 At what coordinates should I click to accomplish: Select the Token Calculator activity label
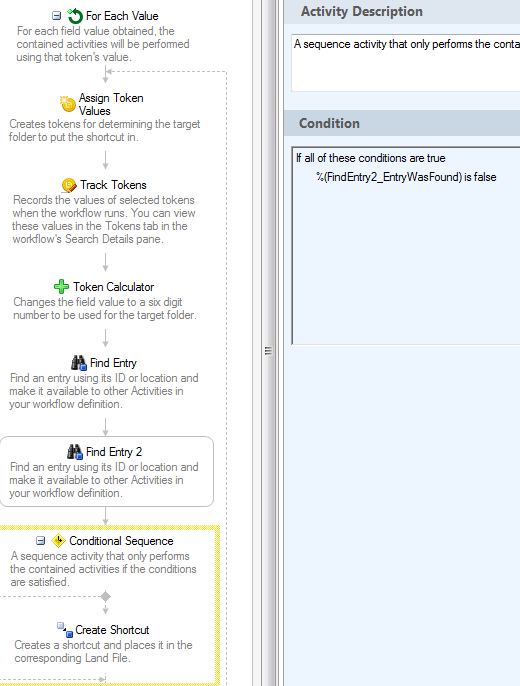[114, 287]
